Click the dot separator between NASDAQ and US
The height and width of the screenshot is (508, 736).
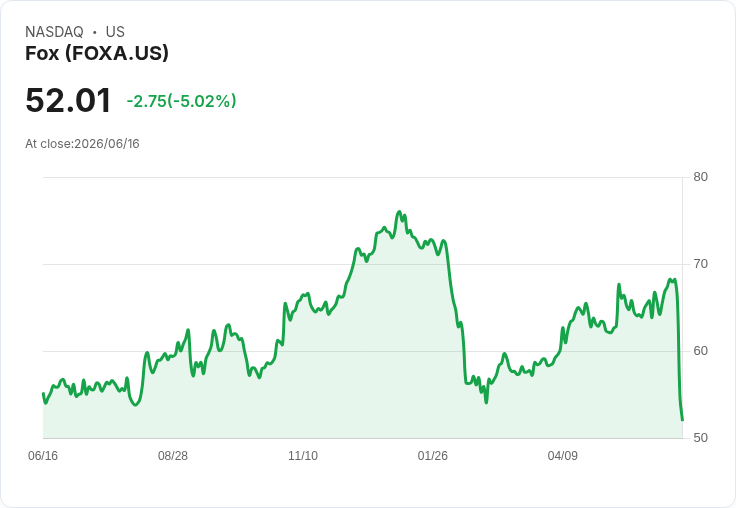(94, 32)
